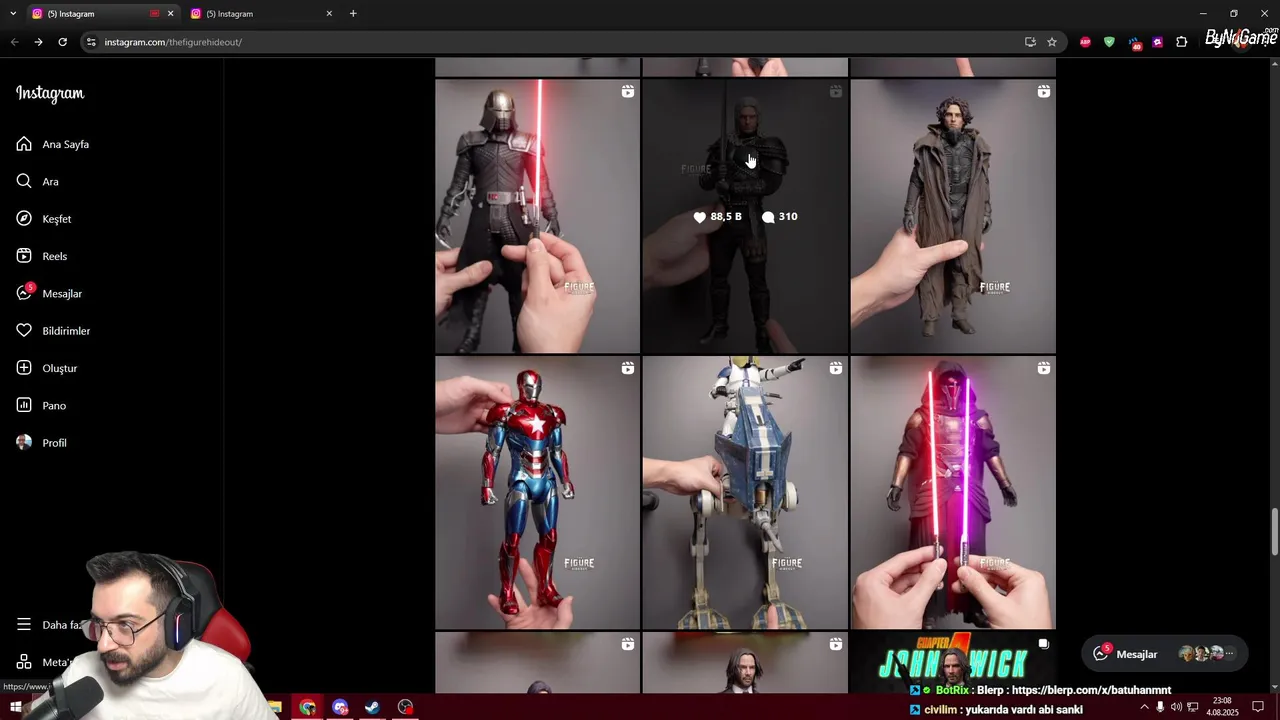Open the purple extension icon

[1158, 42]
